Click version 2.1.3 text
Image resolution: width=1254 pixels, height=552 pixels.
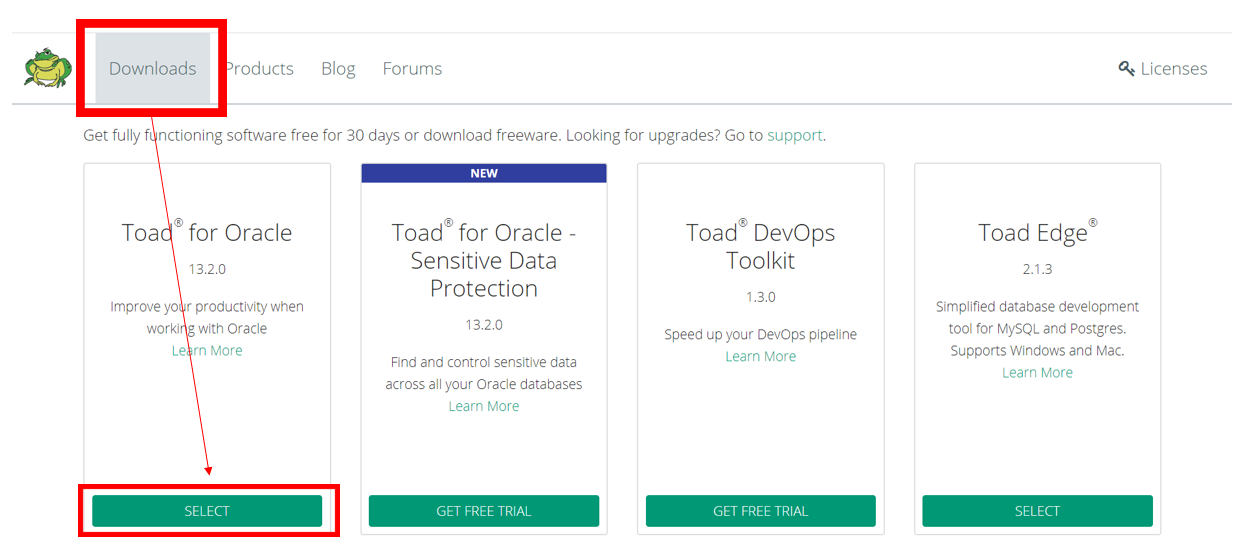(1037, 269)
